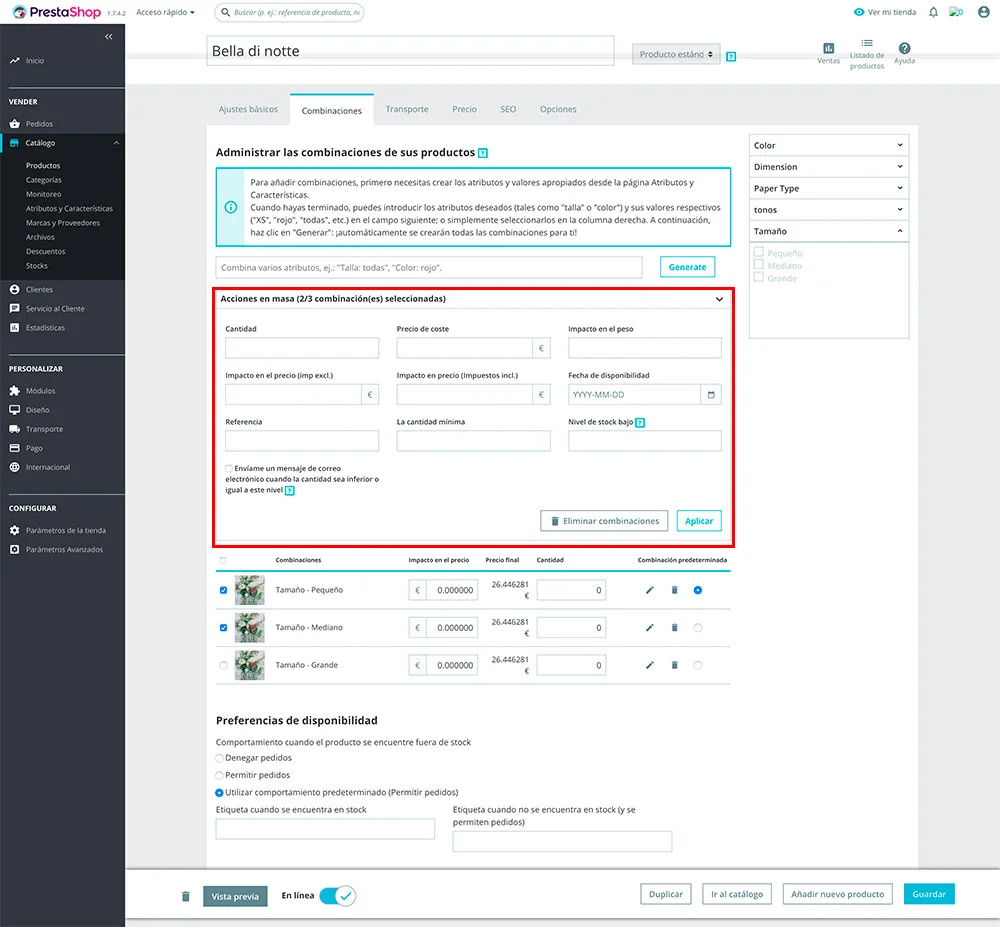Click Ir al catálogo button
The image size is (1000, 927).
pos(737,894)
